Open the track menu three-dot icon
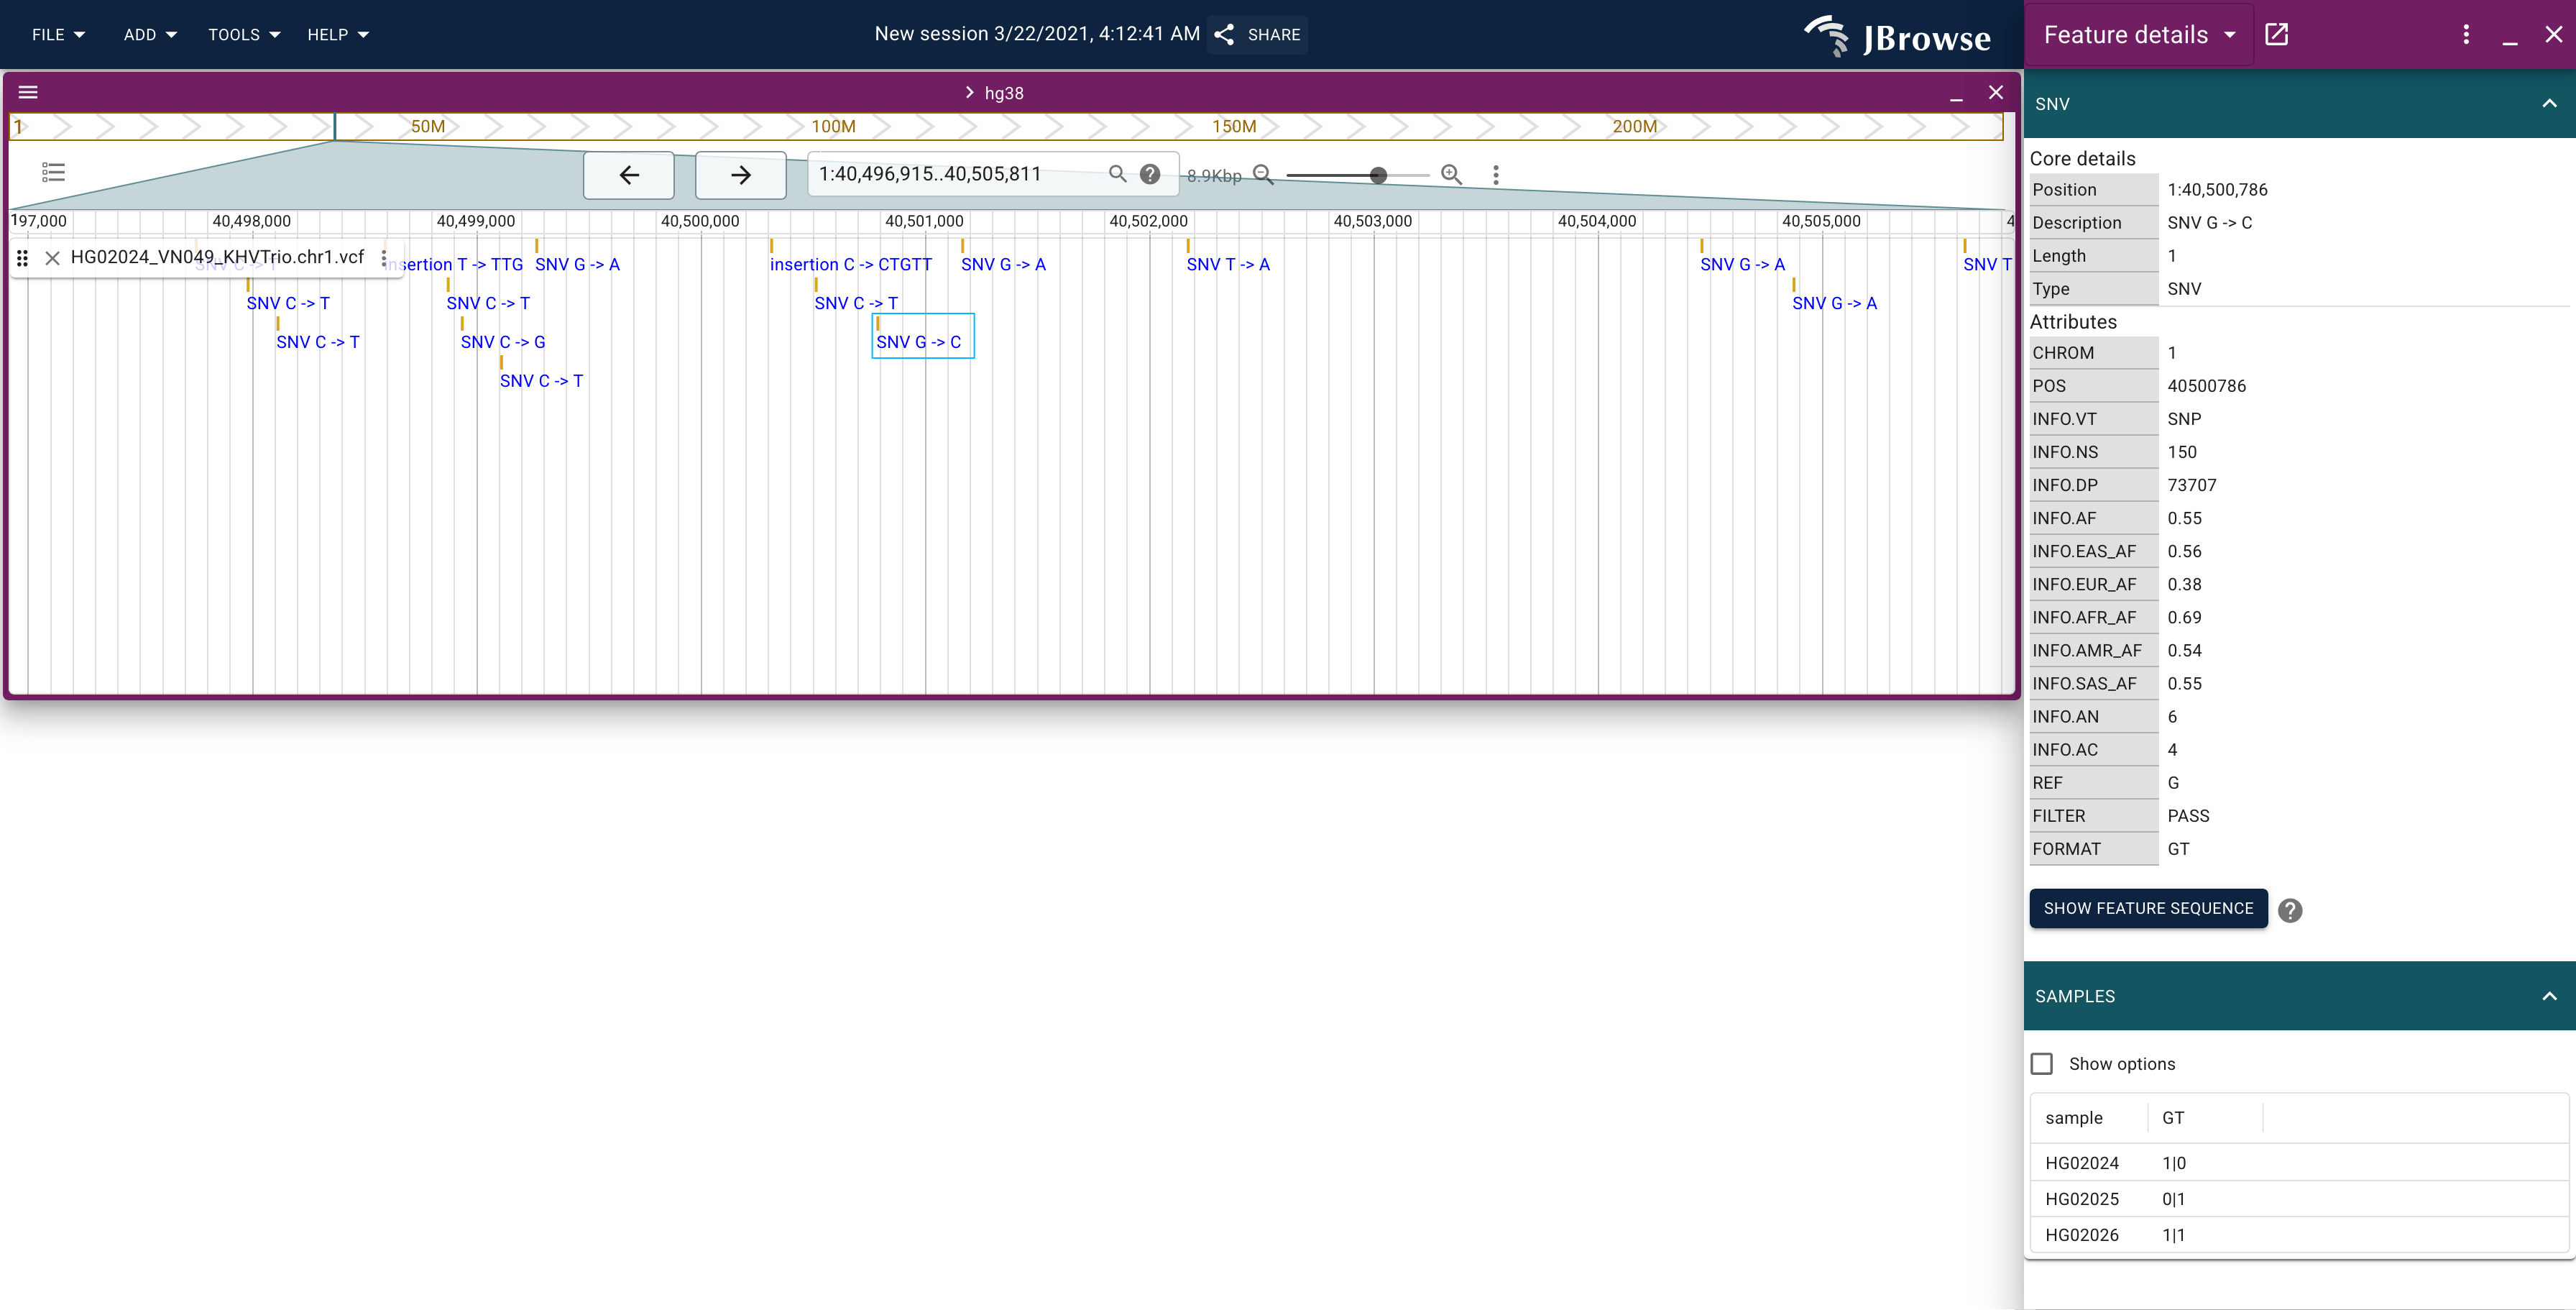2576x1310 pixels. click(x=384, y=258)
